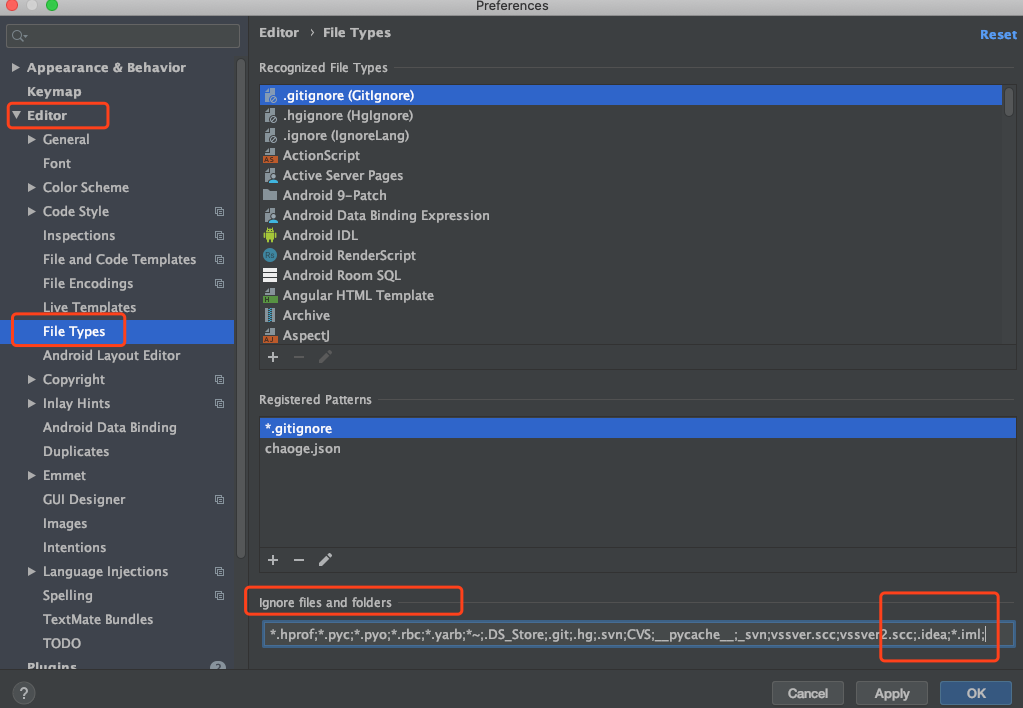Expand the General subsection
1023x708 pixels.
click(31, 140)
